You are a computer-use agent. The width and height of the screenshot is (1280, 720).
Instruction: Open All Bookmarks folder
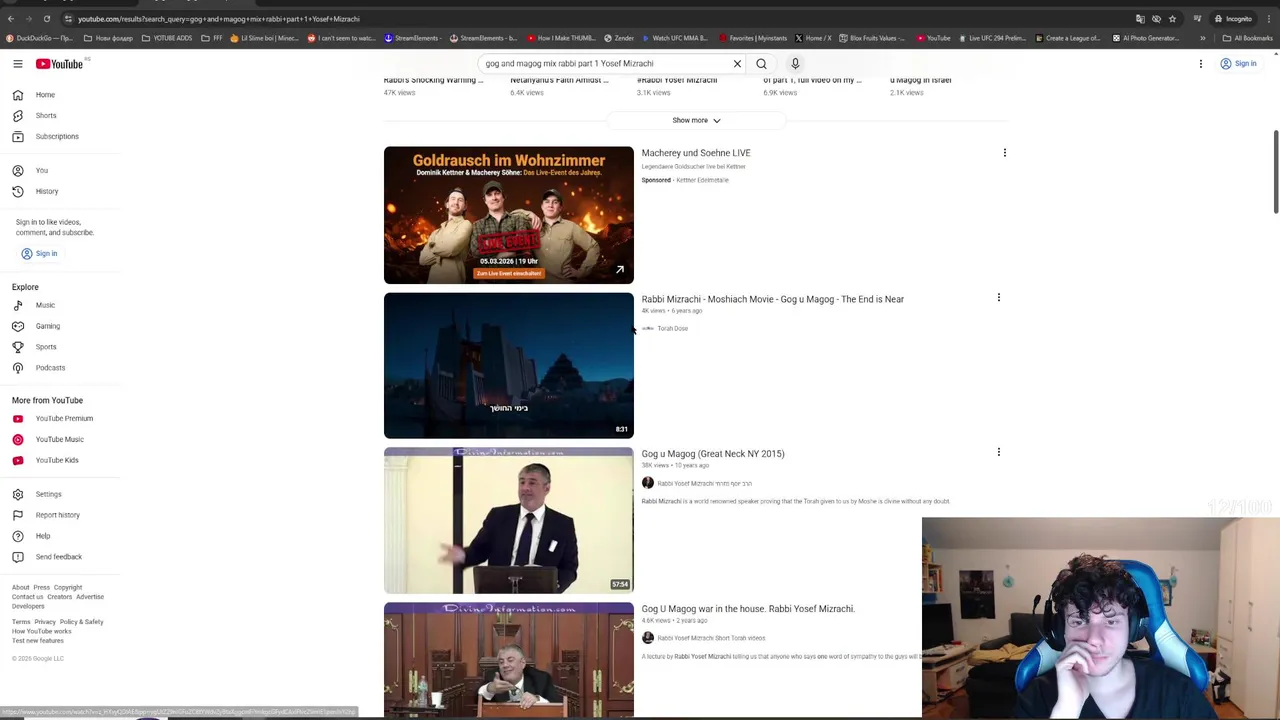[1247, 38]
